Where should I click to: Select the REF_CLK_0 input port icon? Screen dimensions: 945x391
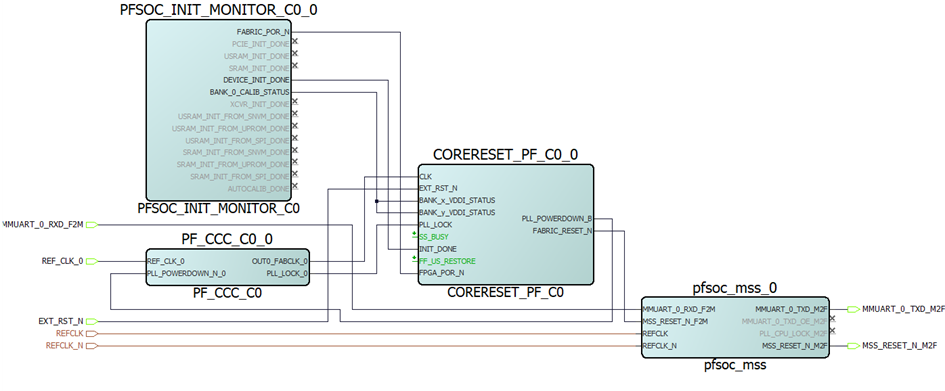[x=92, y=261]
